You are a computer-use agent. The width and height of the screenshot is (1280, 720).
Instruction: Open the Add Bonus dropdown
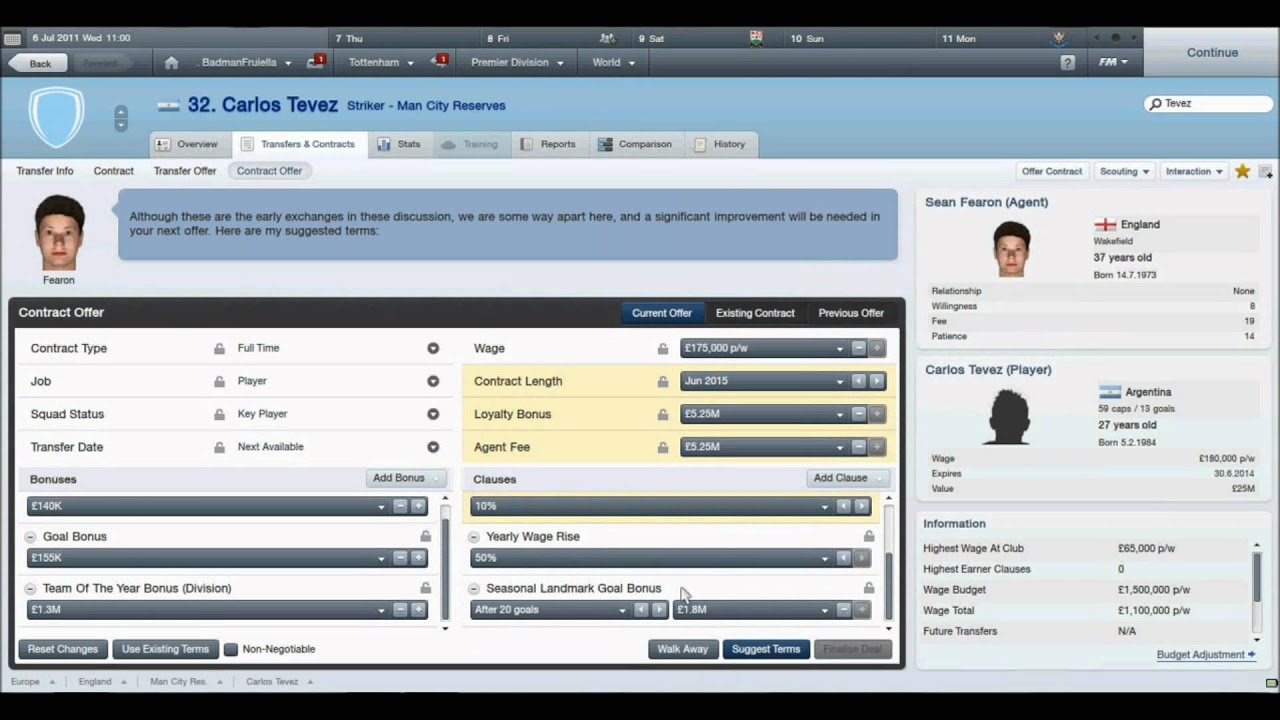[x=406, y=478]
